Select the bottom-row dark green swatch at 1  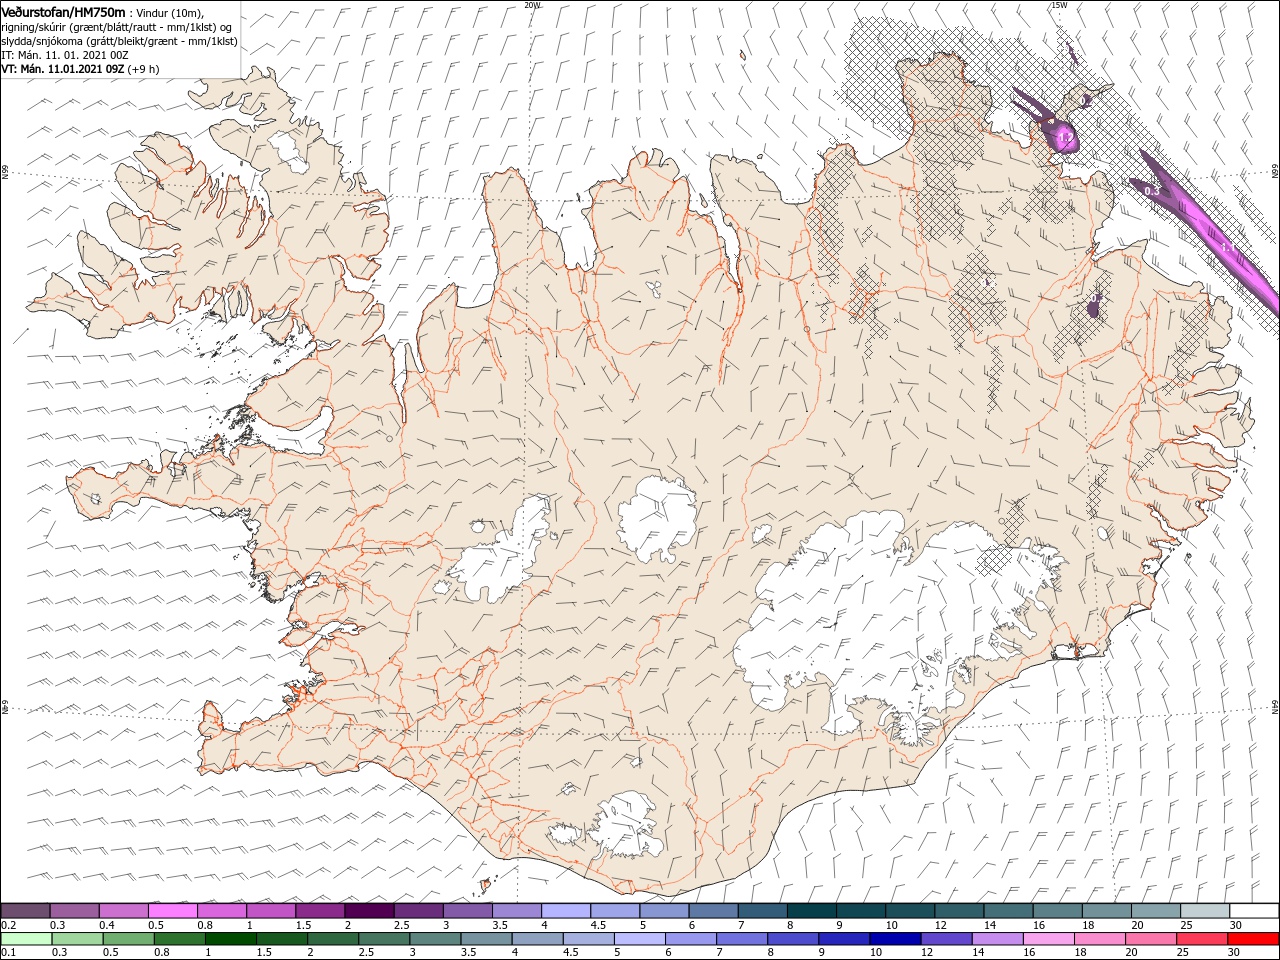click(x=230, y=938)
